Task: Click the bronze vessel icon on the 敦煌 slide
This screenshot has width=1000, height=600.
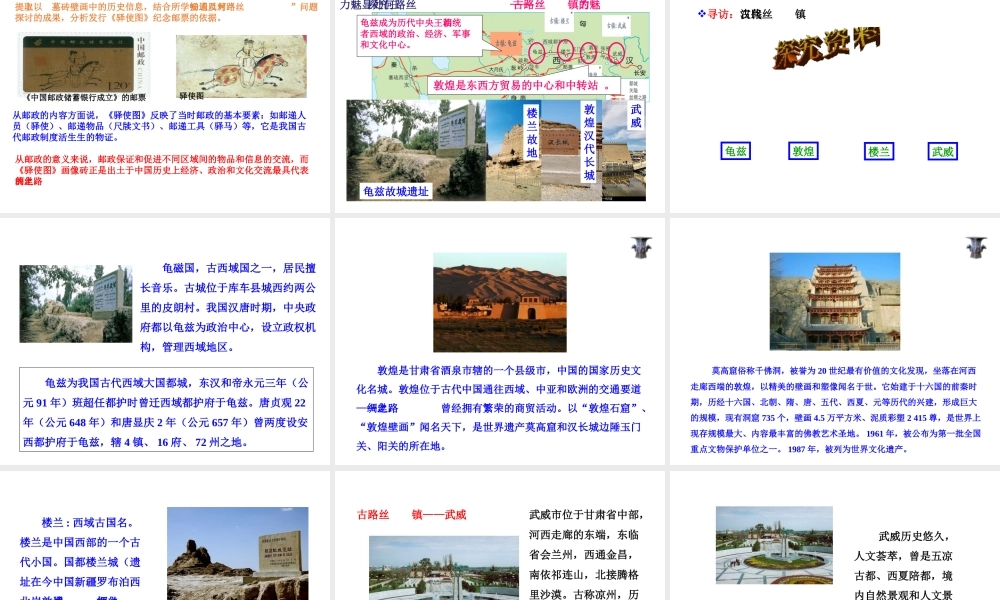Action: pos(642,247)
